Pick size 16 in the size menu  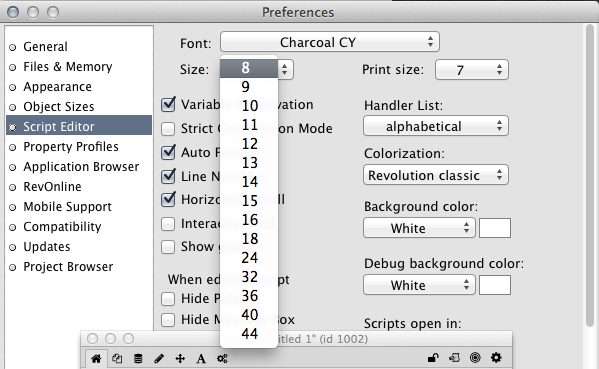(x=249, y=220)
